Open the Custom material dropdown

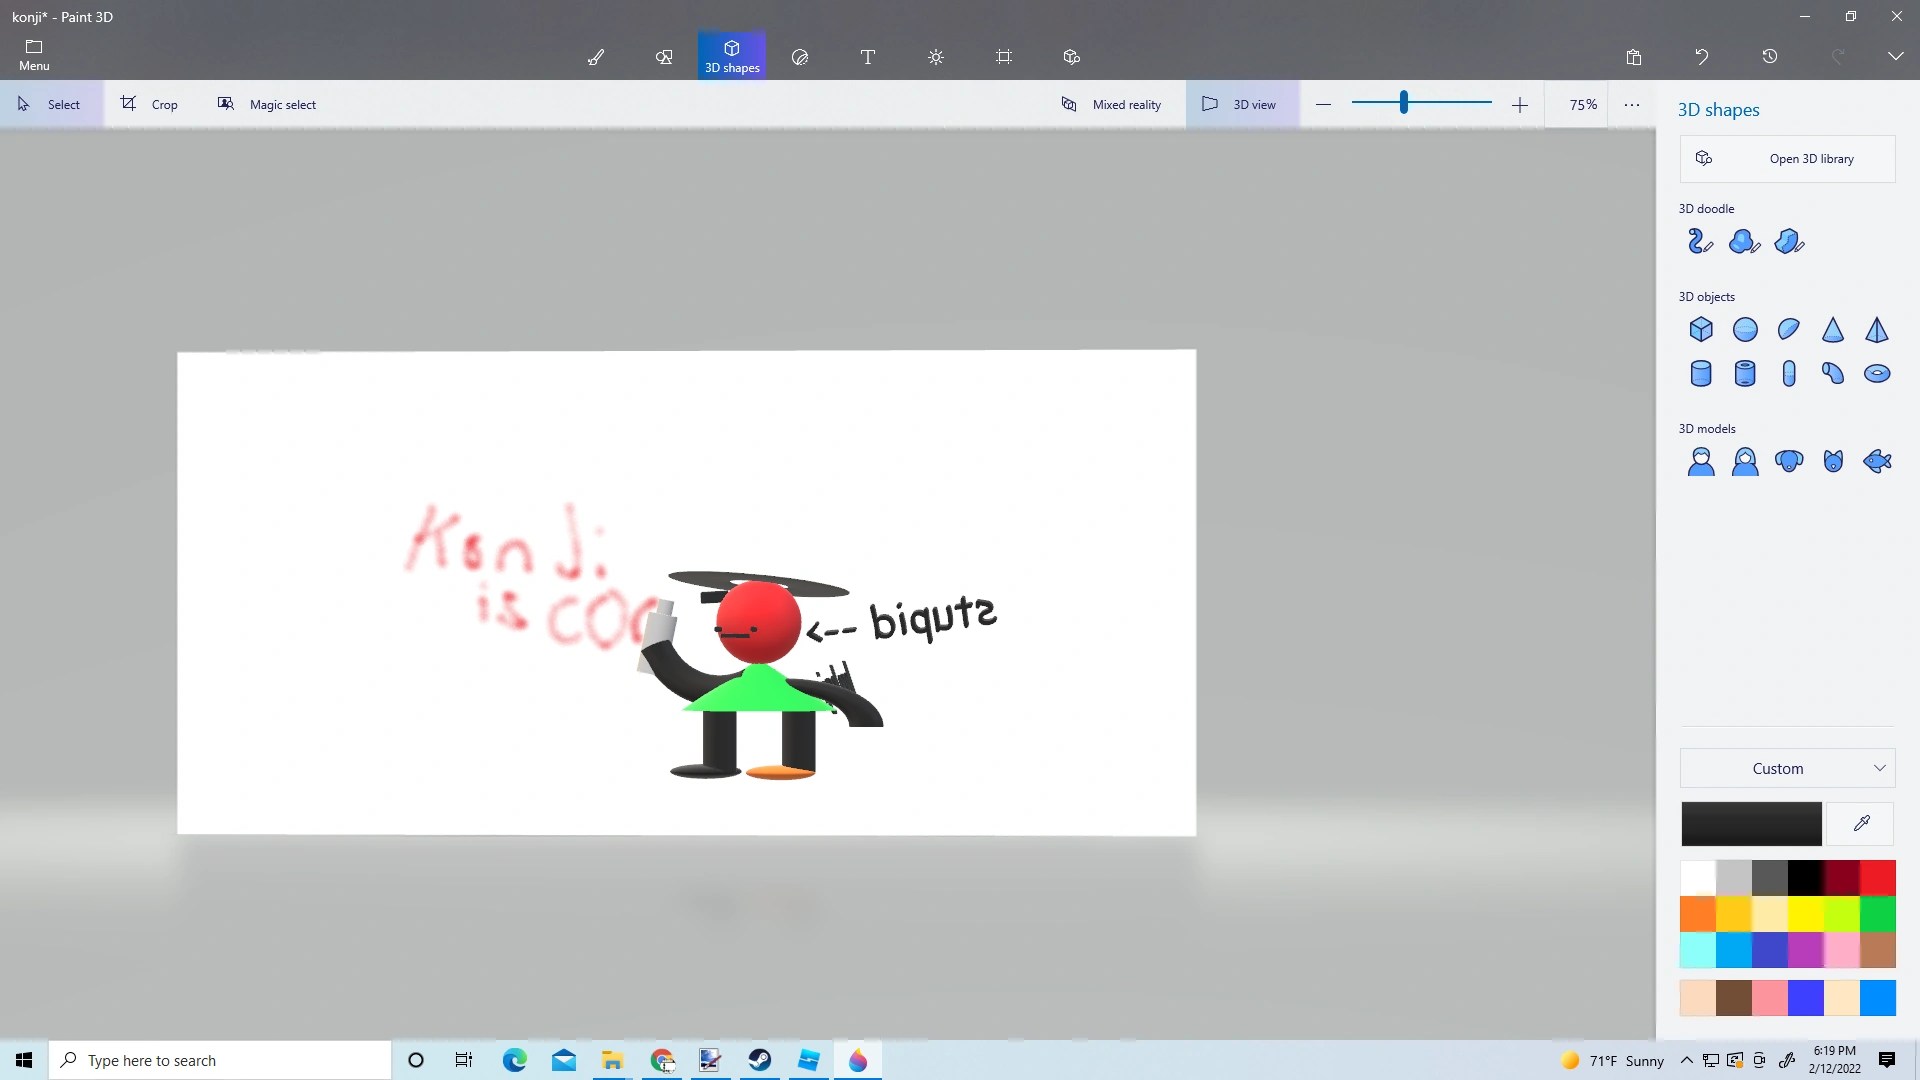(x=1786, y=768)
